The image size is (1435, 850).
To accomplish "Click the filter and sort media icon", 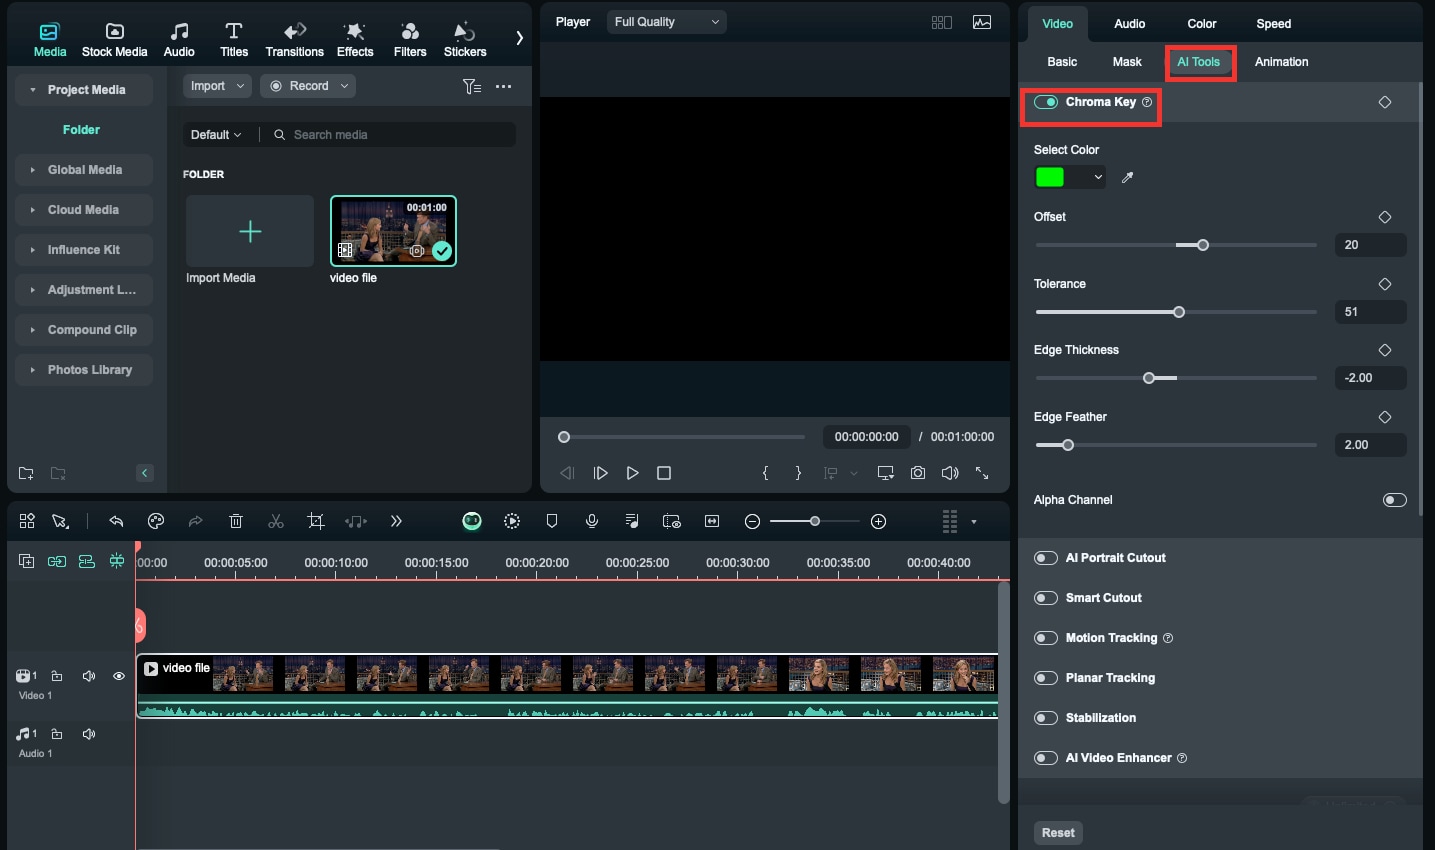I will [472, 87].
